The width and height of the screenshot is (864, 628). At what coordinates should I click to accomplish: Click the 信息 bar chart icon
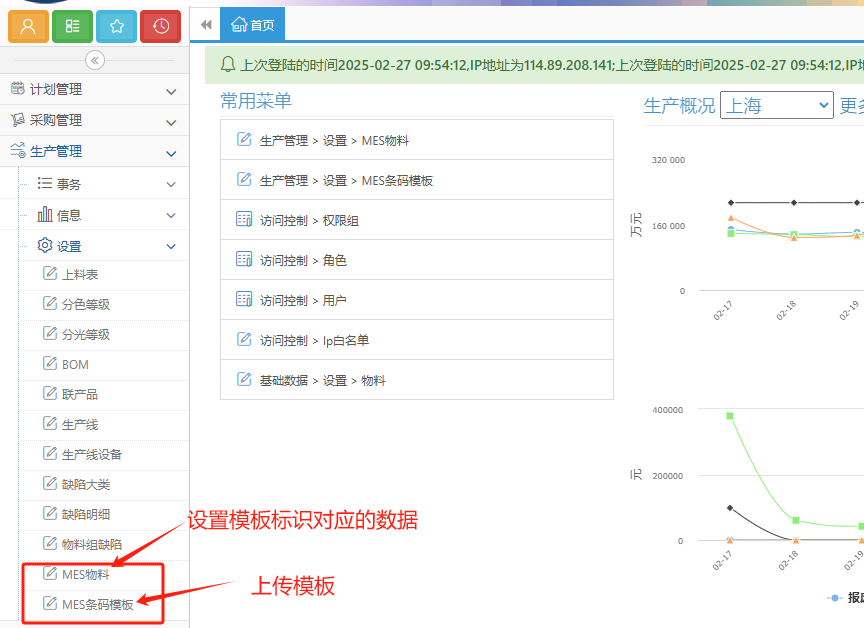coord(45,214)
